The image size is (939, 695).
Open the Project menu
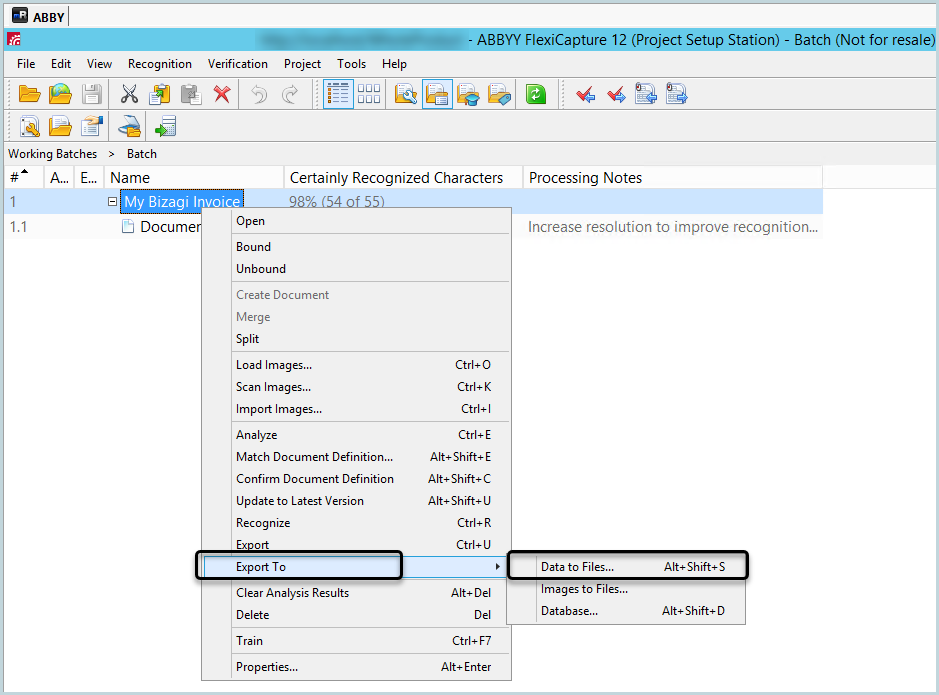tap(302, 63)
